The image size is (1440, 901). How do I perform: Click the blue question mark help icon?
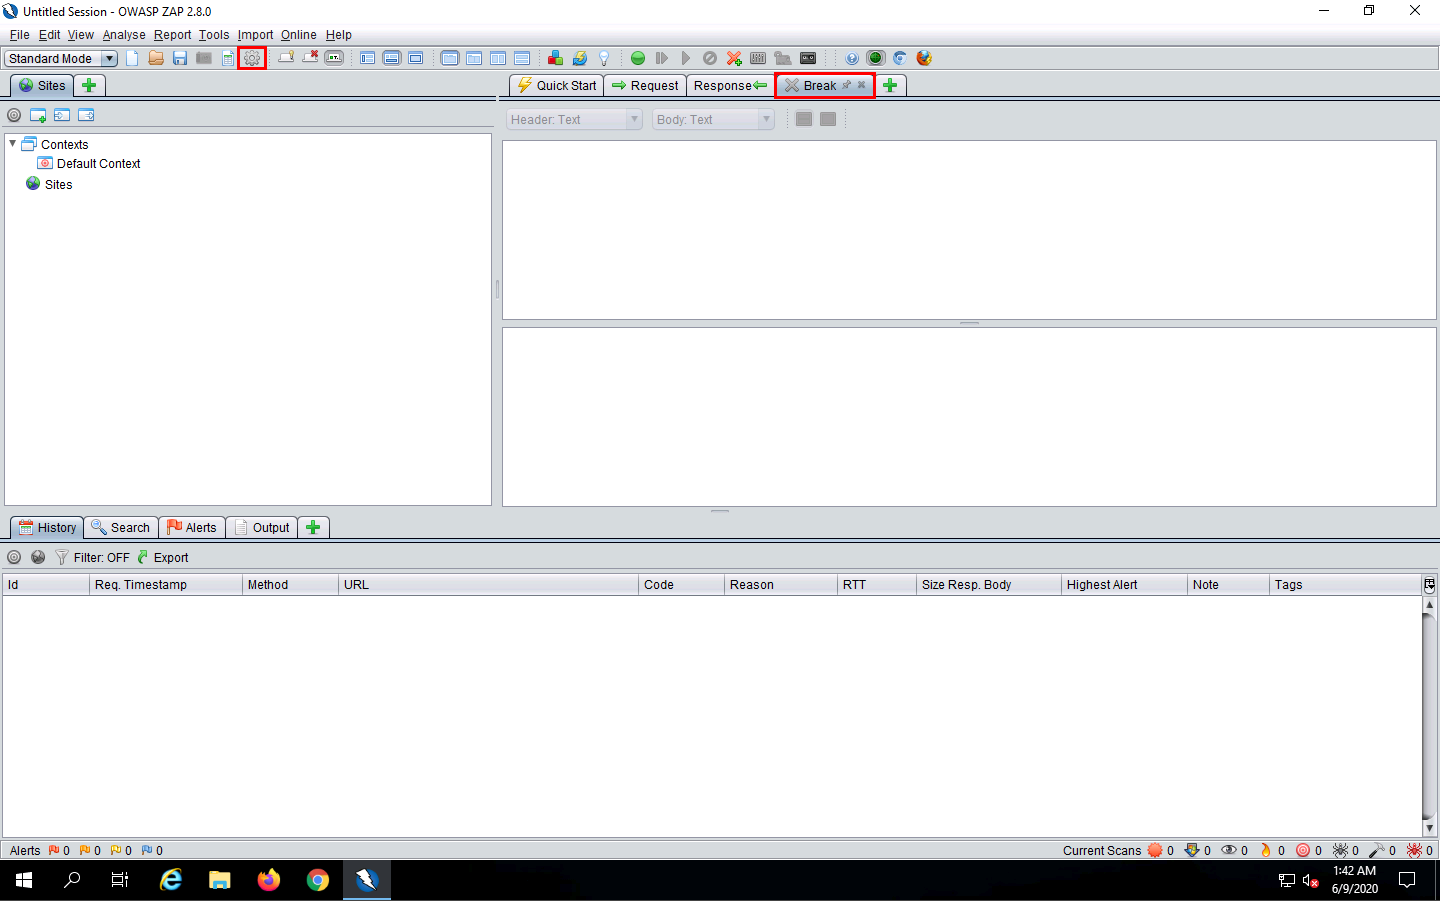[852, 58]
